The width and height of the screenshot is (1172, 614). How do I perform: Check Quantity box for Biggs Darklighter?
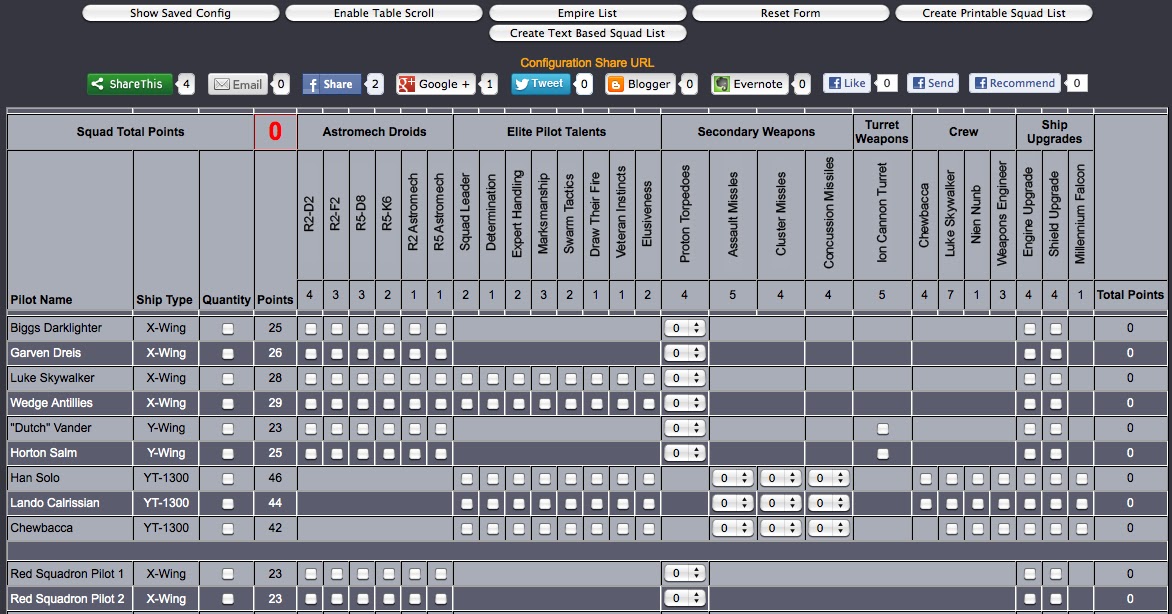coord(228,328)
